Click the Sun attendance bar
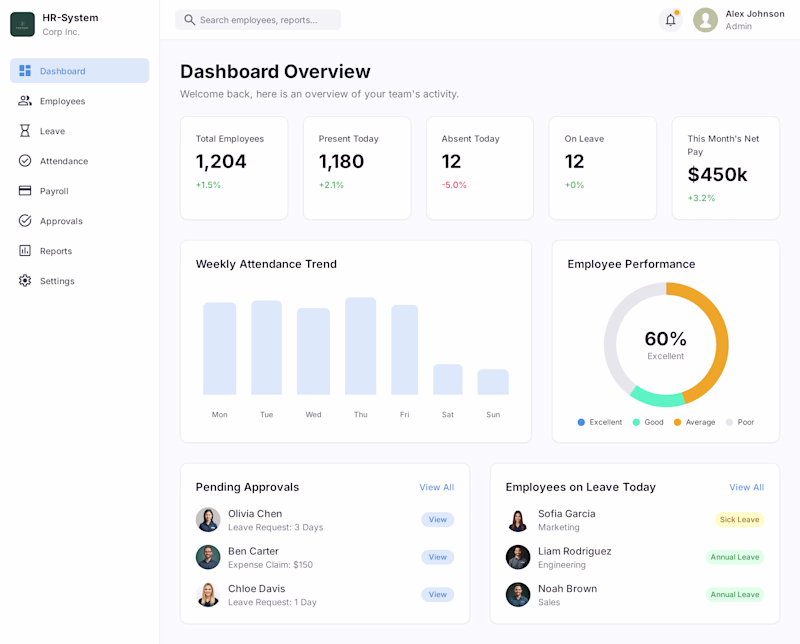The width and height of the screenshot is (800, 644). (x=493, y=382)
